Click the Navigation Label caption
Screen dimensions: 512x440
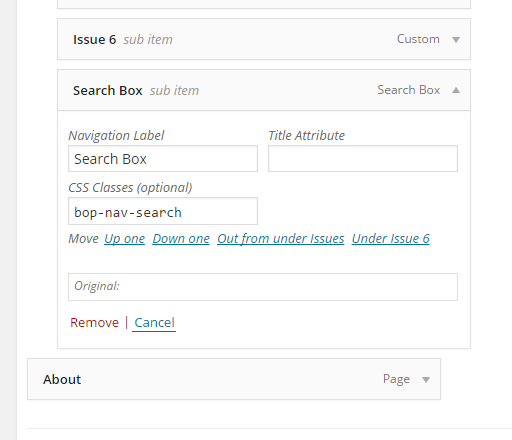point(116,136)
